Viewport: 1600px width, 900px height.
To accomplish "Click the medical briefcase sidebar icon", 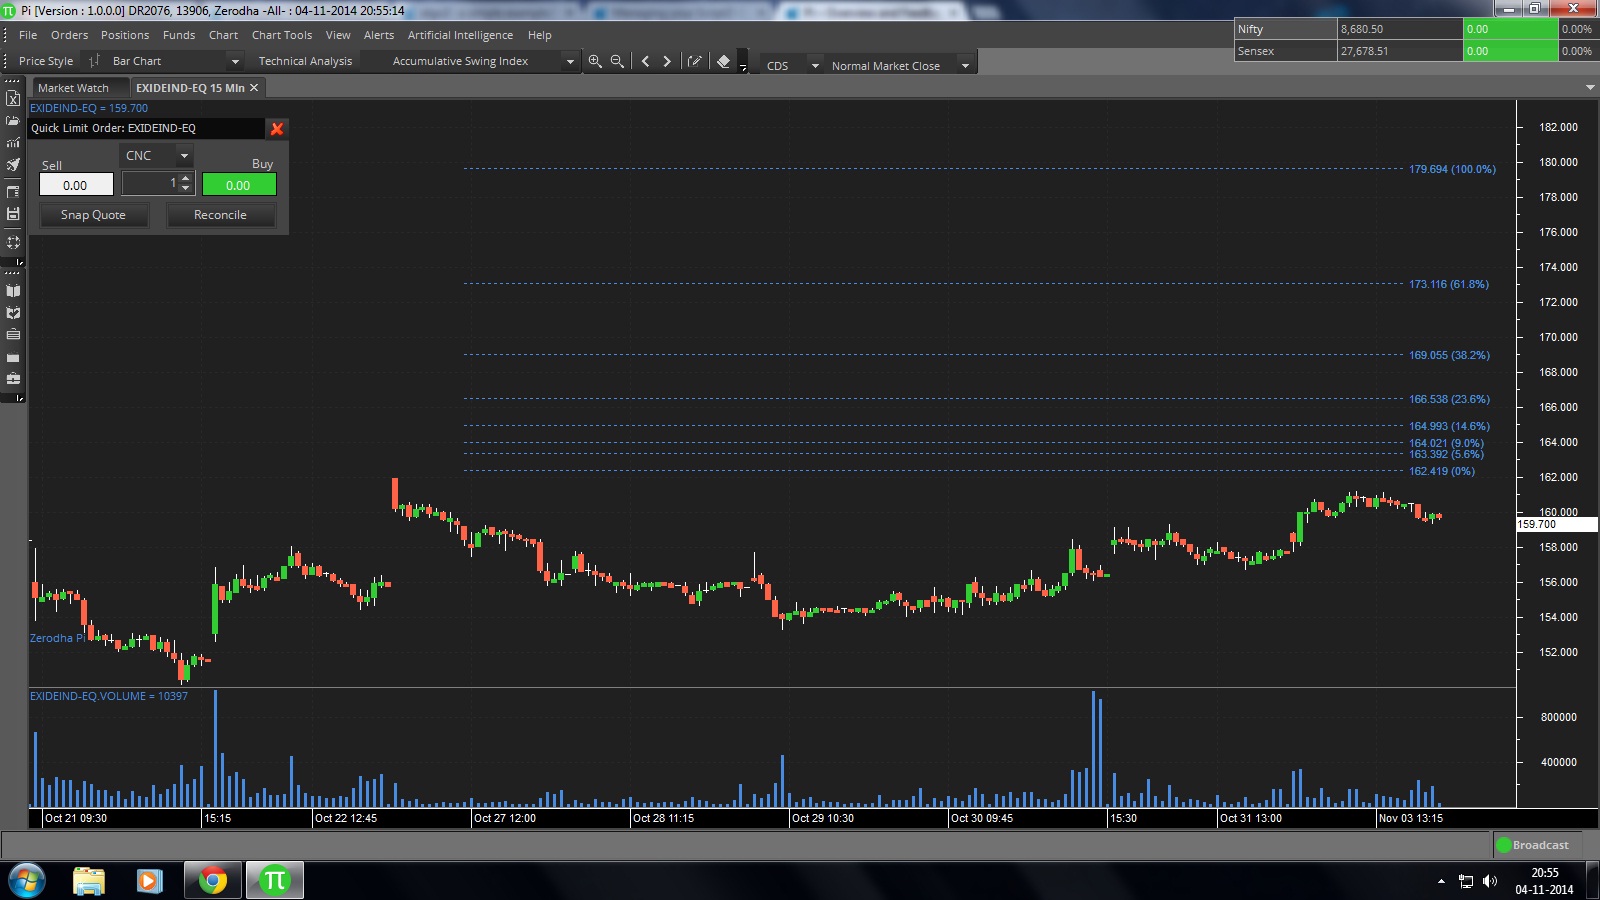I will coord(13,379).
